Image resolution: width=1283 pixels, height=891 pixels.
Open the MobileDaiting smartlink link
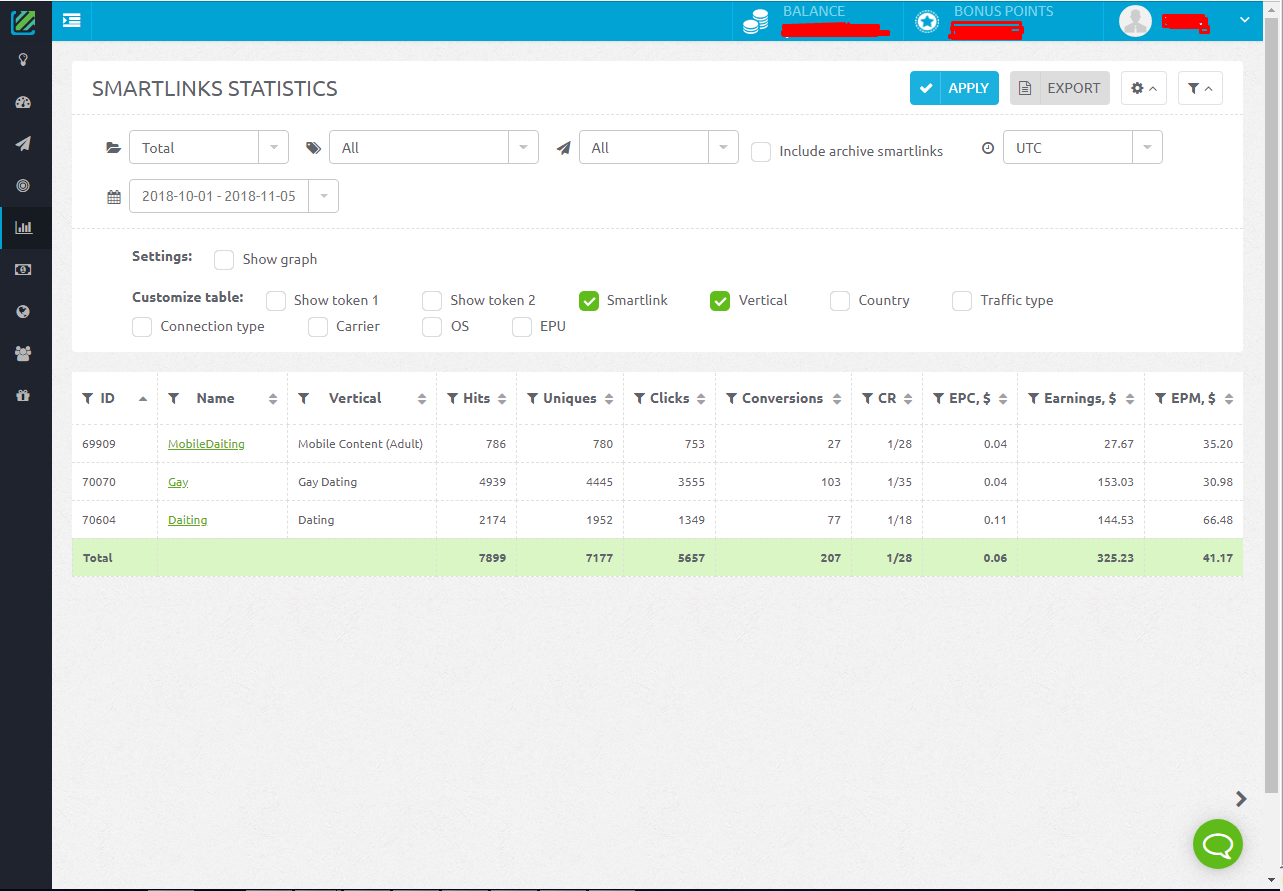coord(206,444)
